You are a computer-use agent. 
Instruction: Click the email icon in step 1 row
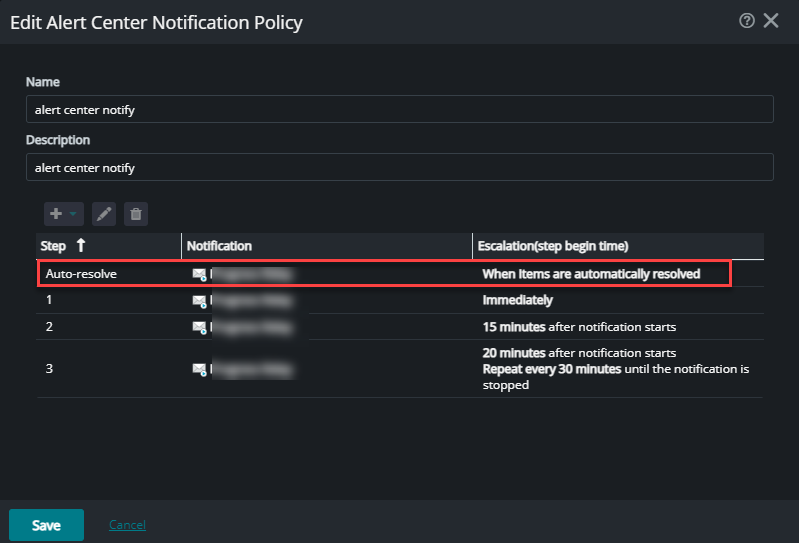point(199,300)
